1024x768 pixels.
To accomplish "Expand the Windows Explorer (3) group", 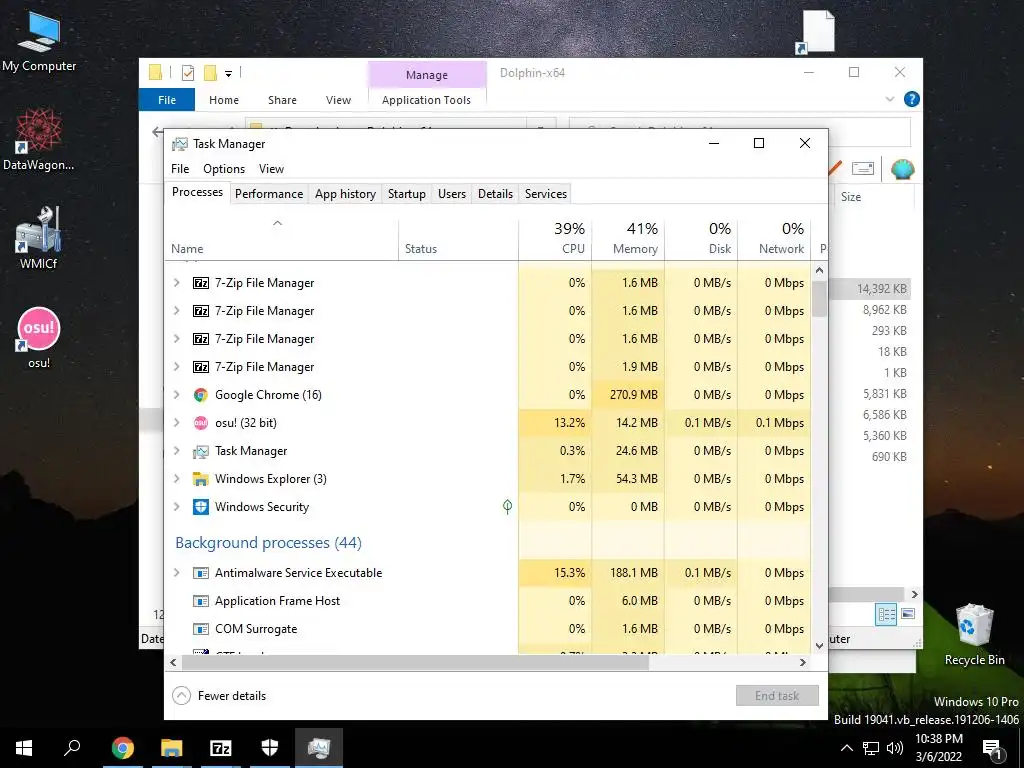I will [x=176, y=479].
